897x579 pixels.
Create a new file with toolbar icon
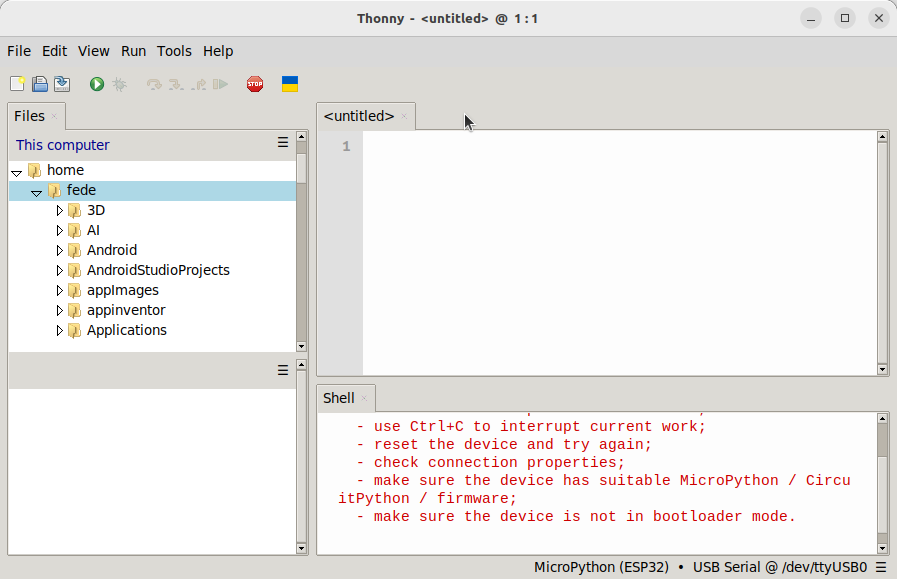point(17,84)
